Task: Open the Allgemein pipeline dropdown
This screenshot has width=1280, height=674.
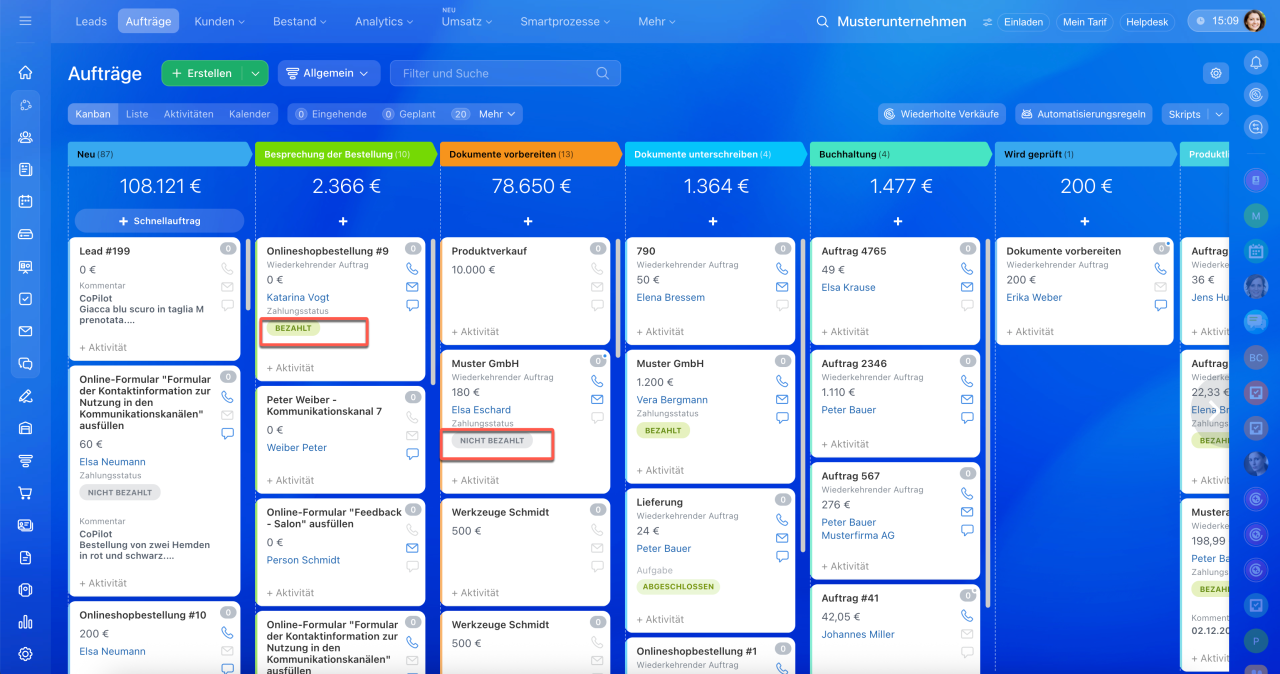Action: [328, 73]
